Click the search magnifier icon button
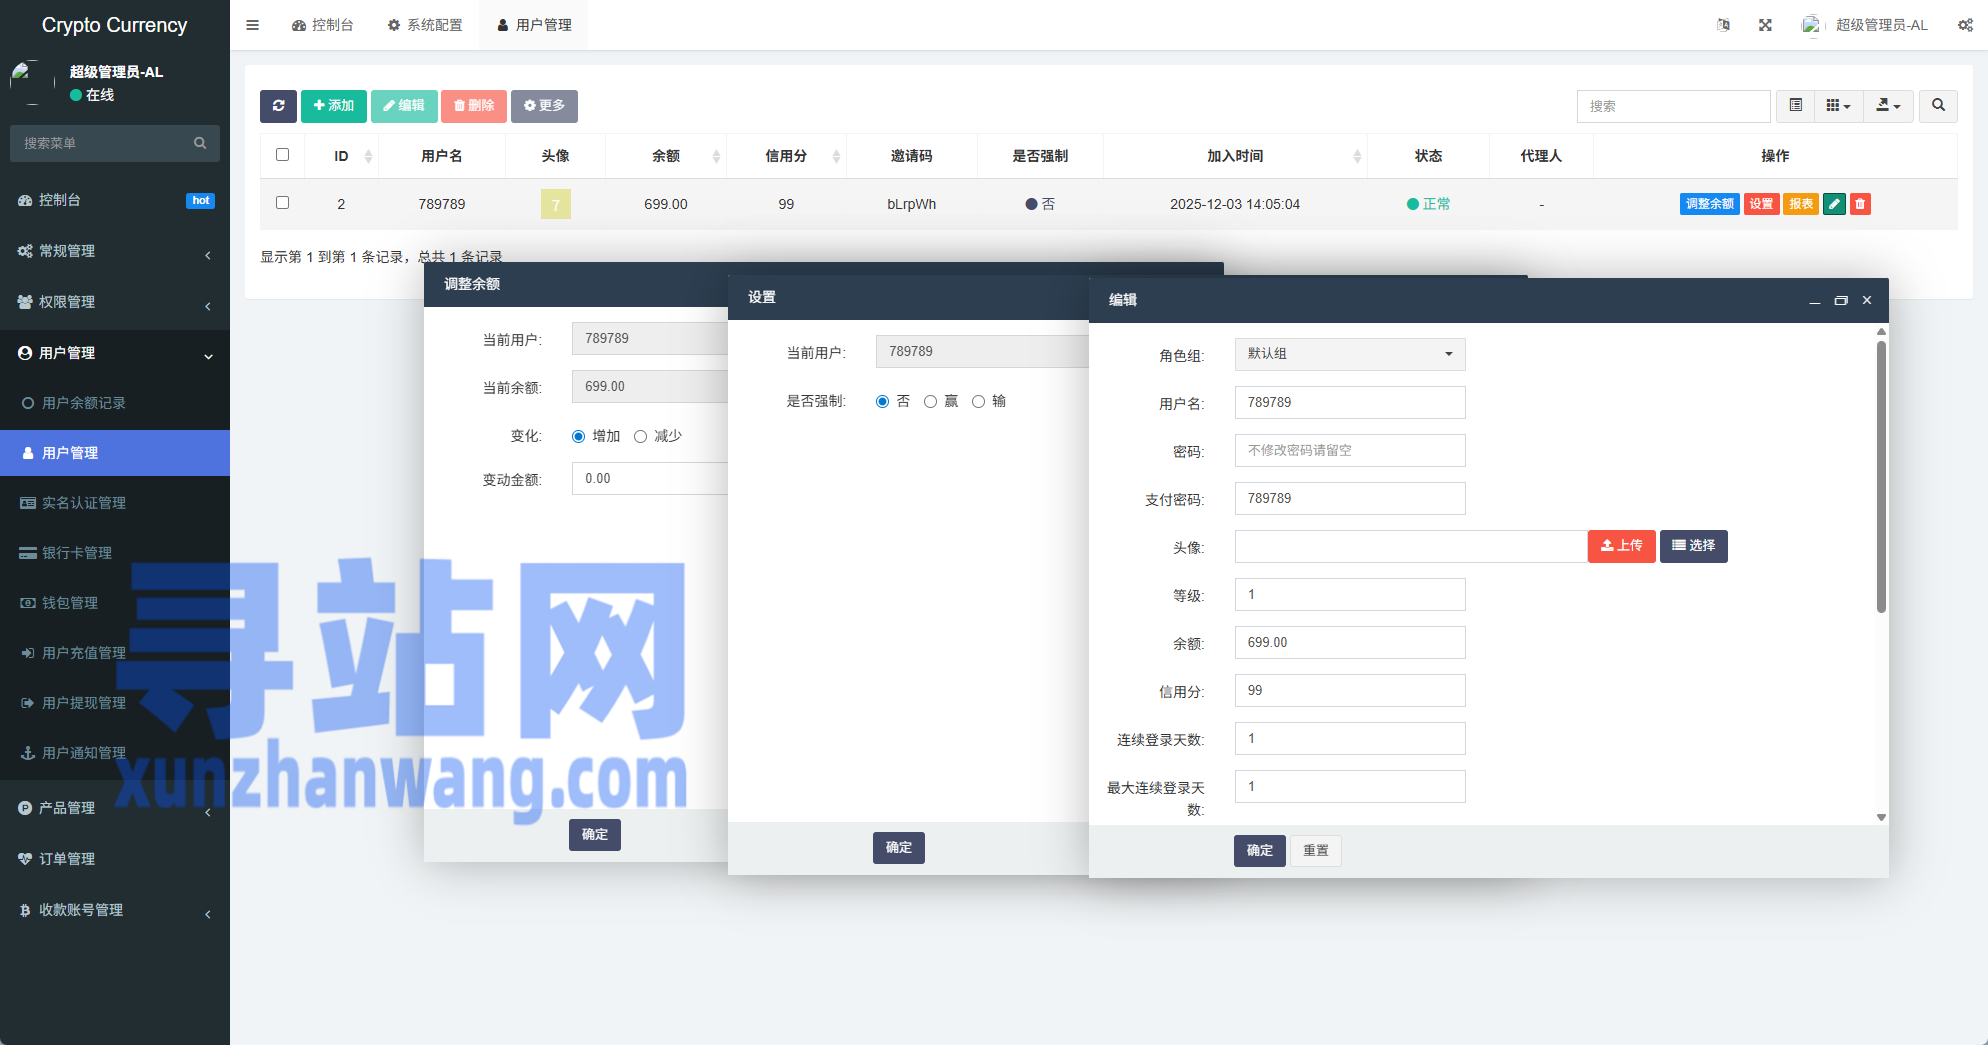The image size is (1988, 1045). coord(1938,106)
